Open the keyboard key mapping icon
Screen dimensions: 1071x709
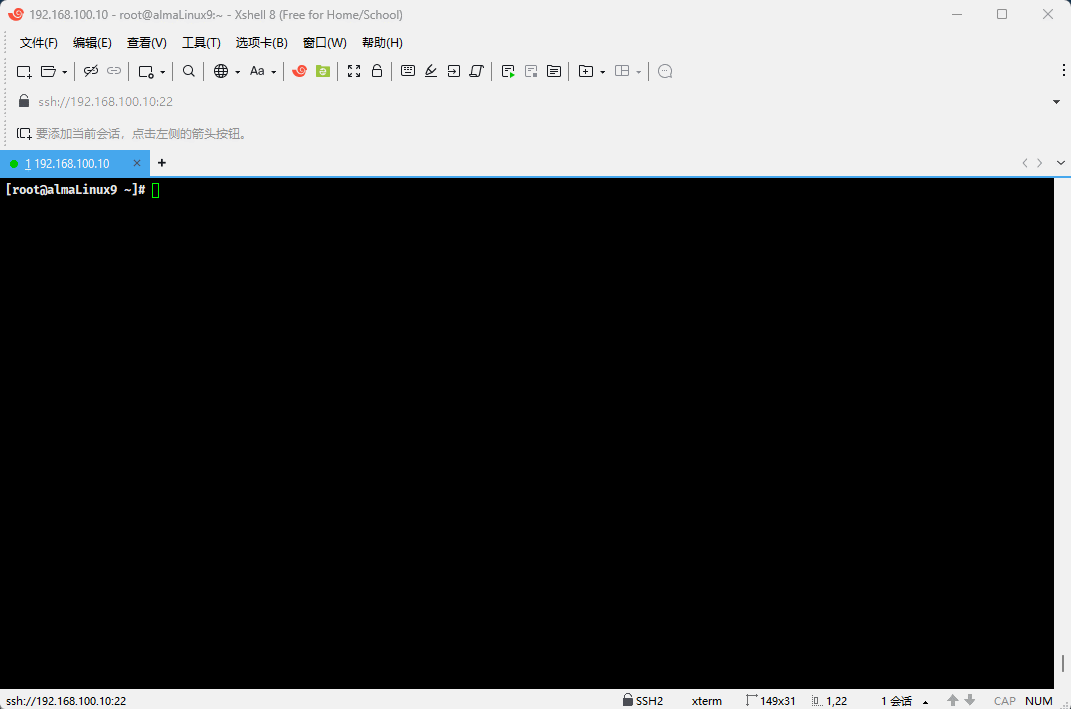click(408, 71)
